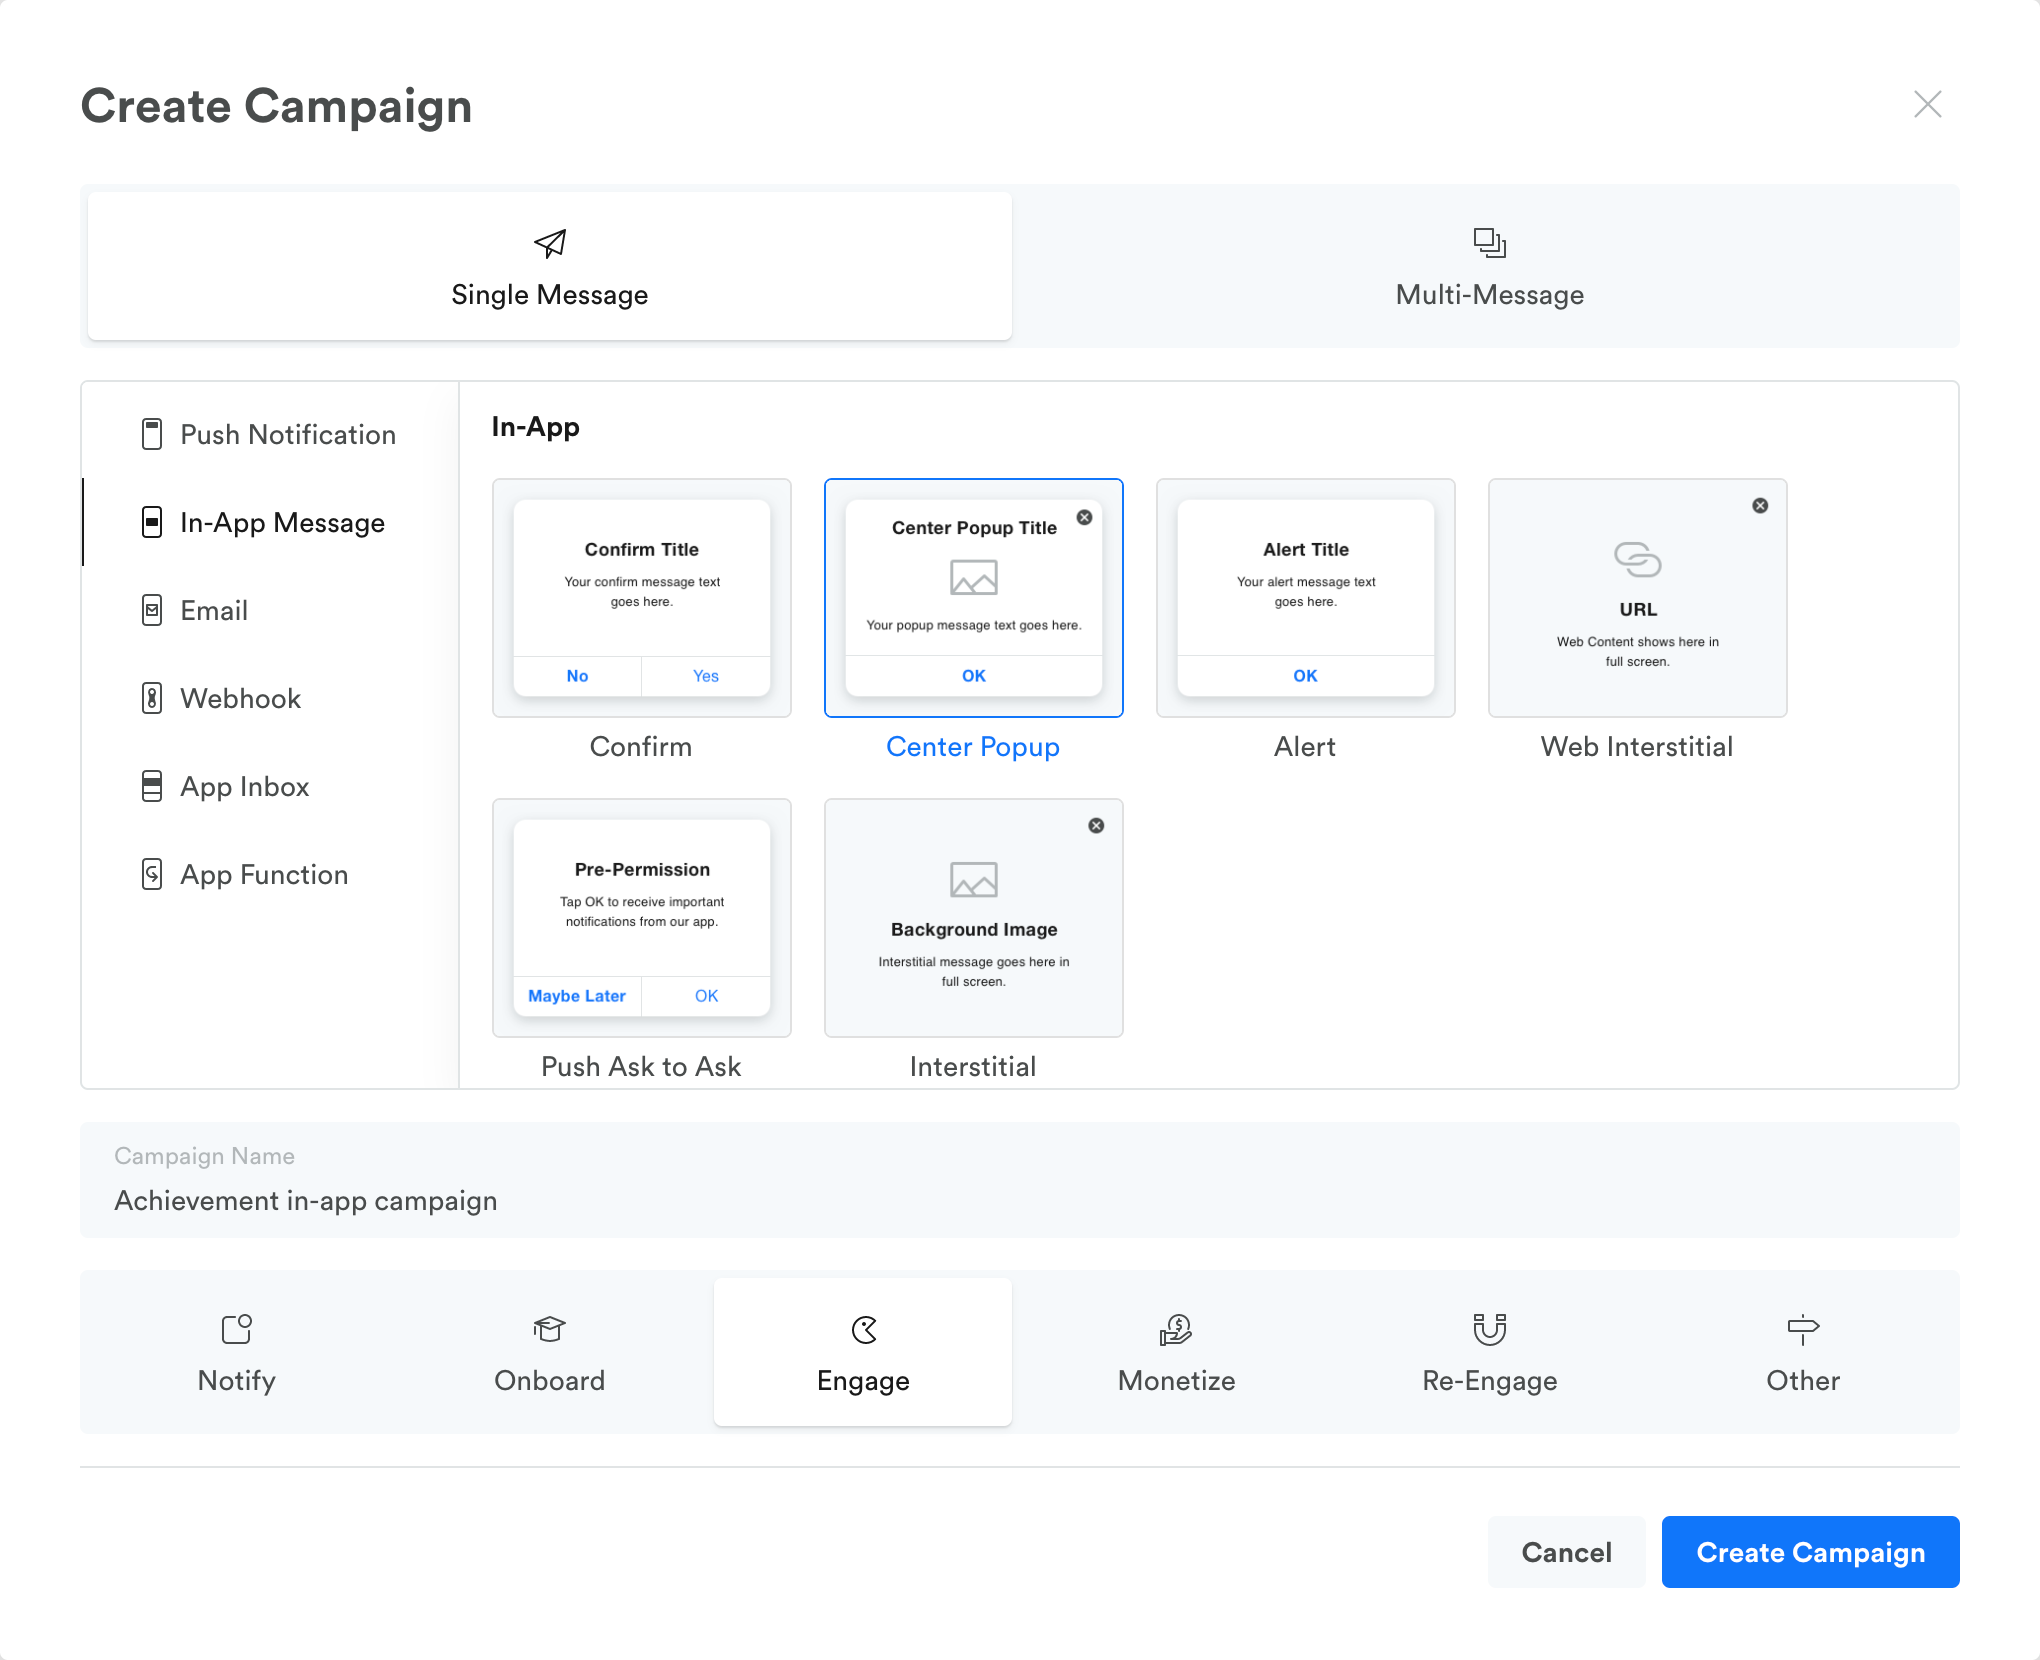This screenshot has width=2040, height=1660.
Task: Switch to Multi-Message tab
Action: click(x=1488, y=266)
